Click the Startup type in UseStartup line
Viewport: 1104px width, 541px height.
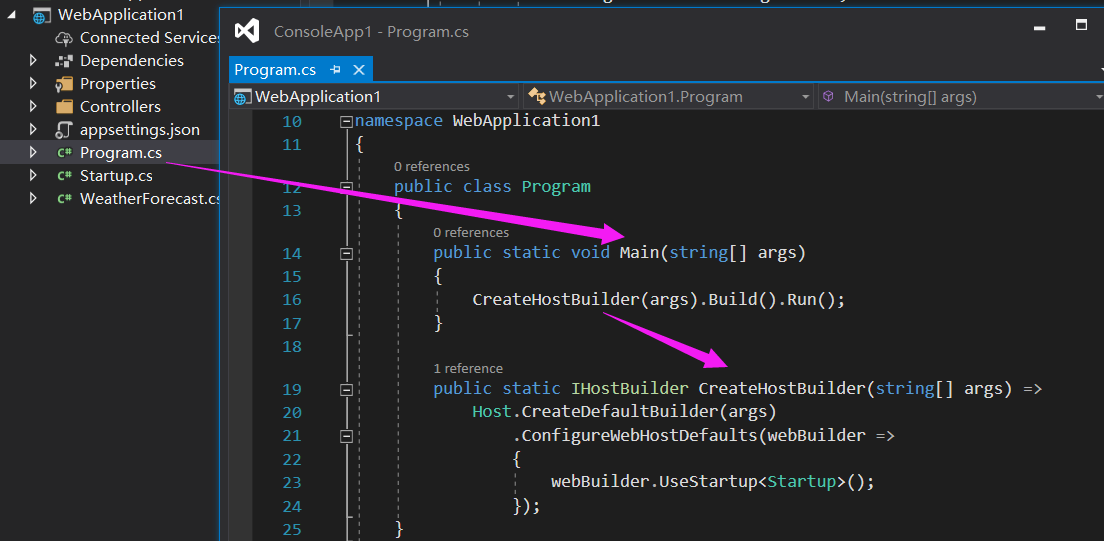(802, 482)
